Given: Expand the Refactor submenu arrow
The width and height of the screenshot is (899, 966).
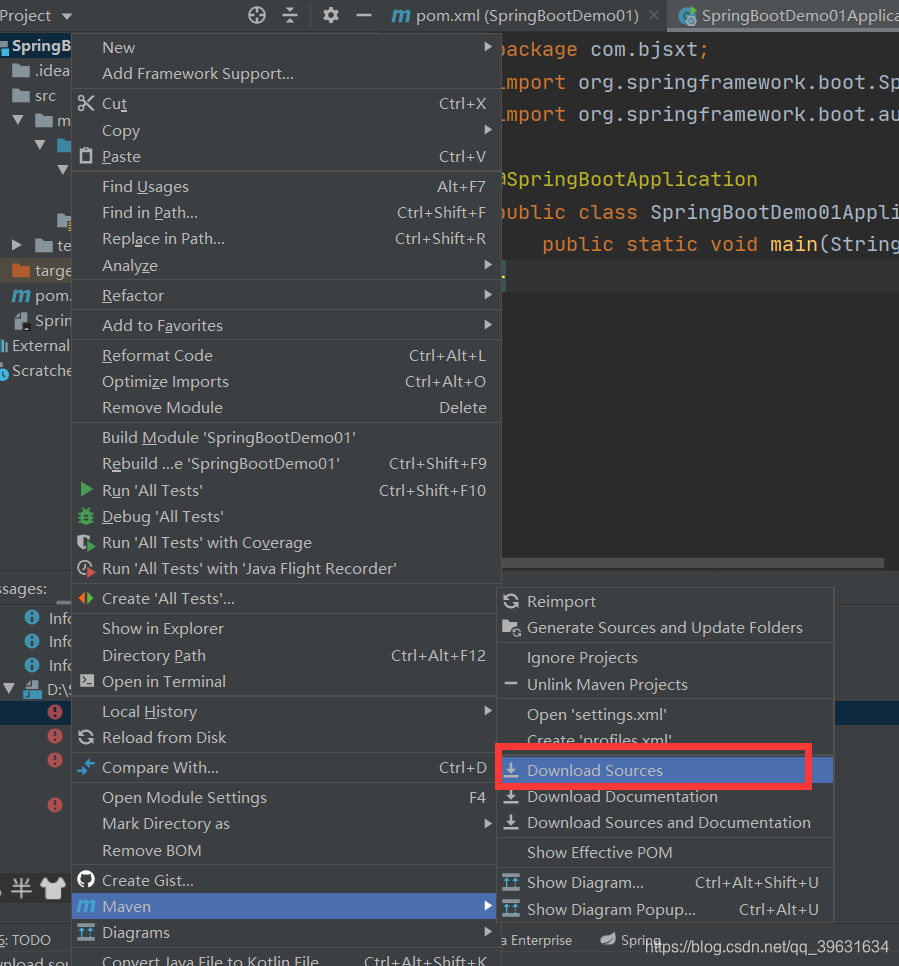Looking at the screenshot, I should (x=488, y=294).
